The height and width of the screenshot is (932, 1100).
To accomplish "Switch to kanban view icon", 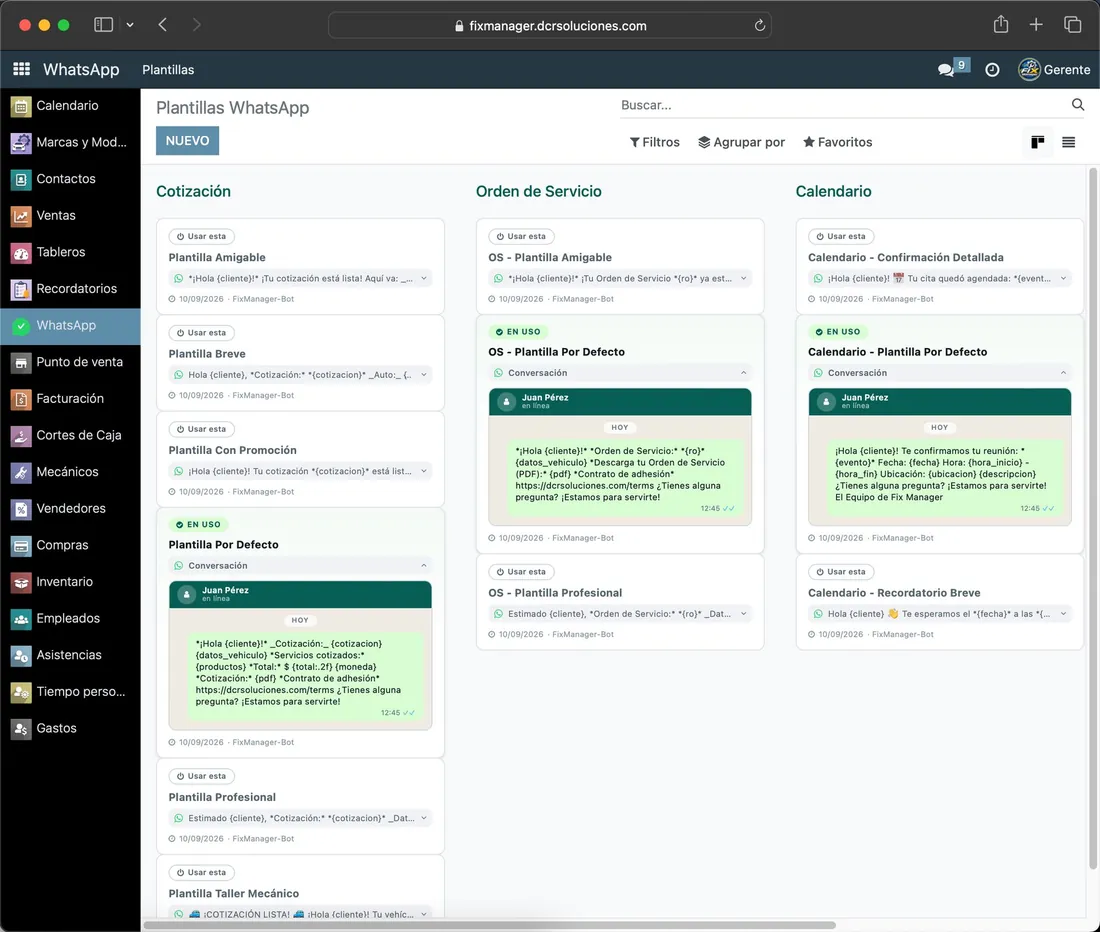I will (1038, 142).
